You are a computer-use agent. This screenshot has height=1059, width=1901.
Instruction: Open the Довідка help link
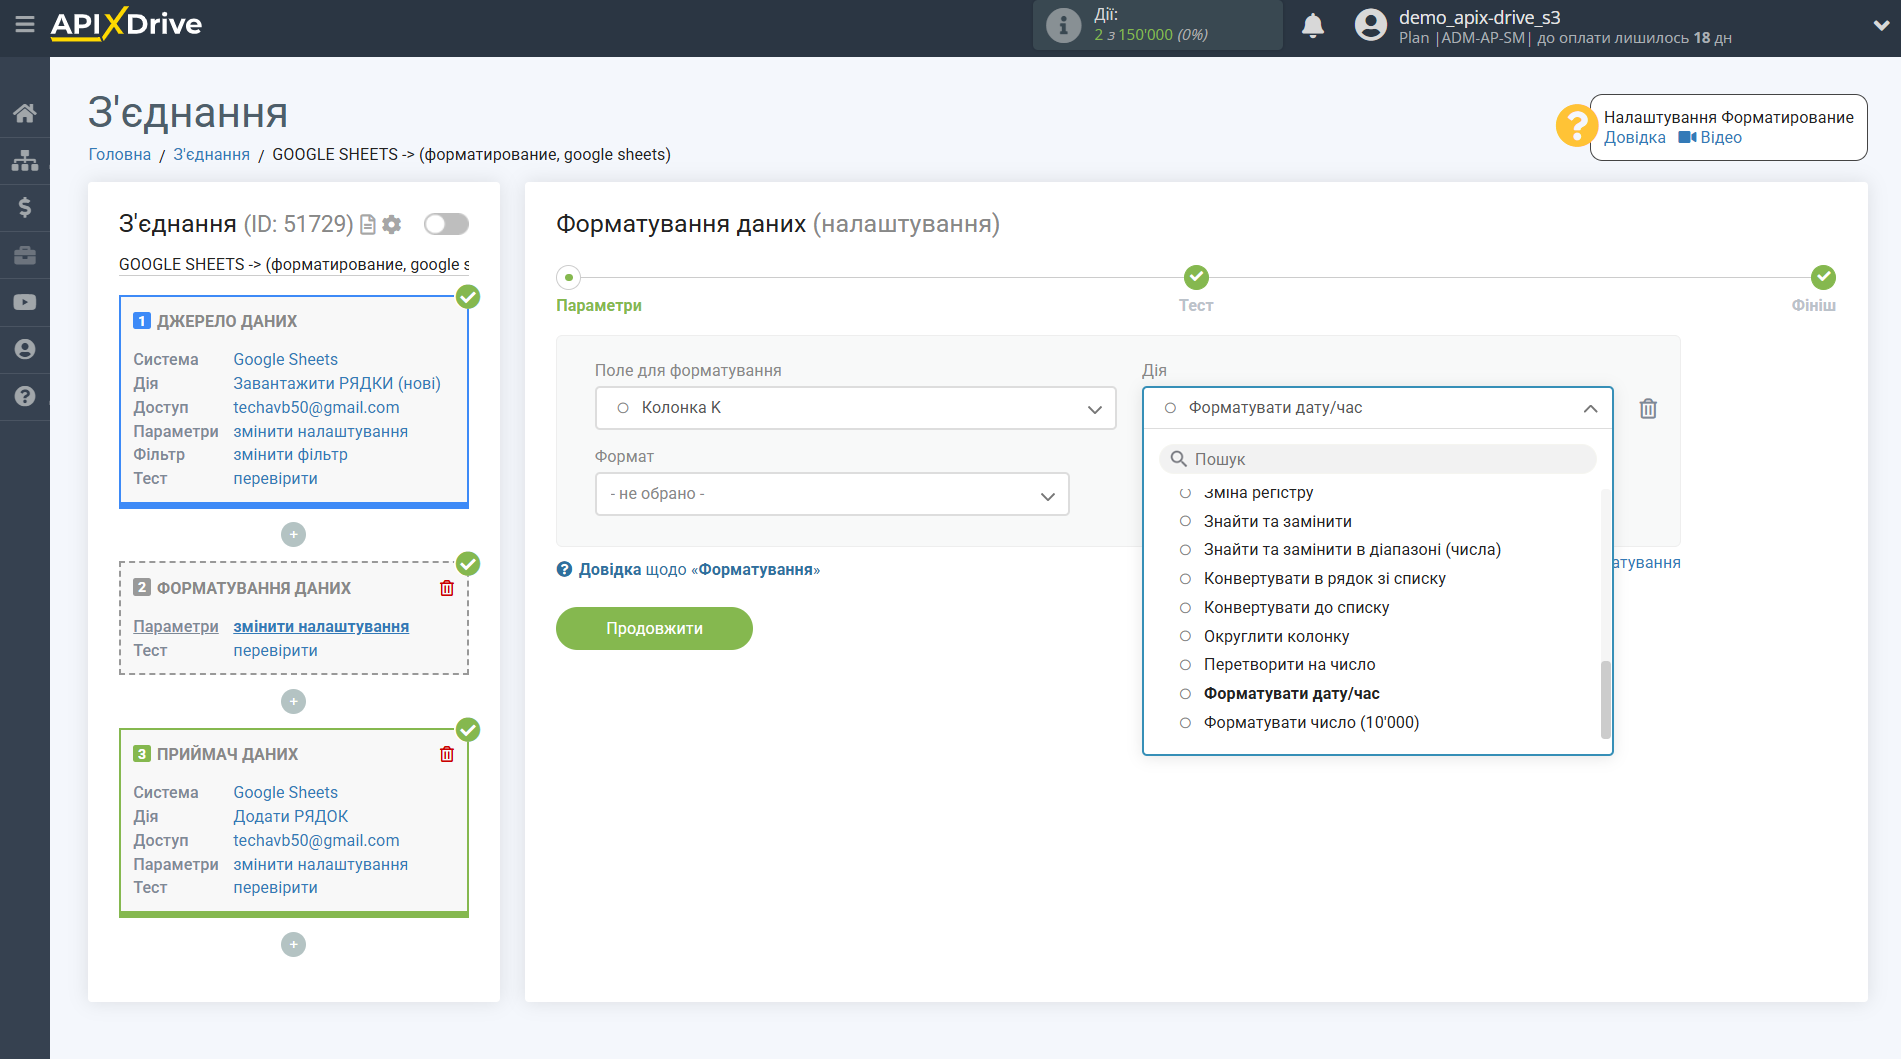click(1634, 138)
